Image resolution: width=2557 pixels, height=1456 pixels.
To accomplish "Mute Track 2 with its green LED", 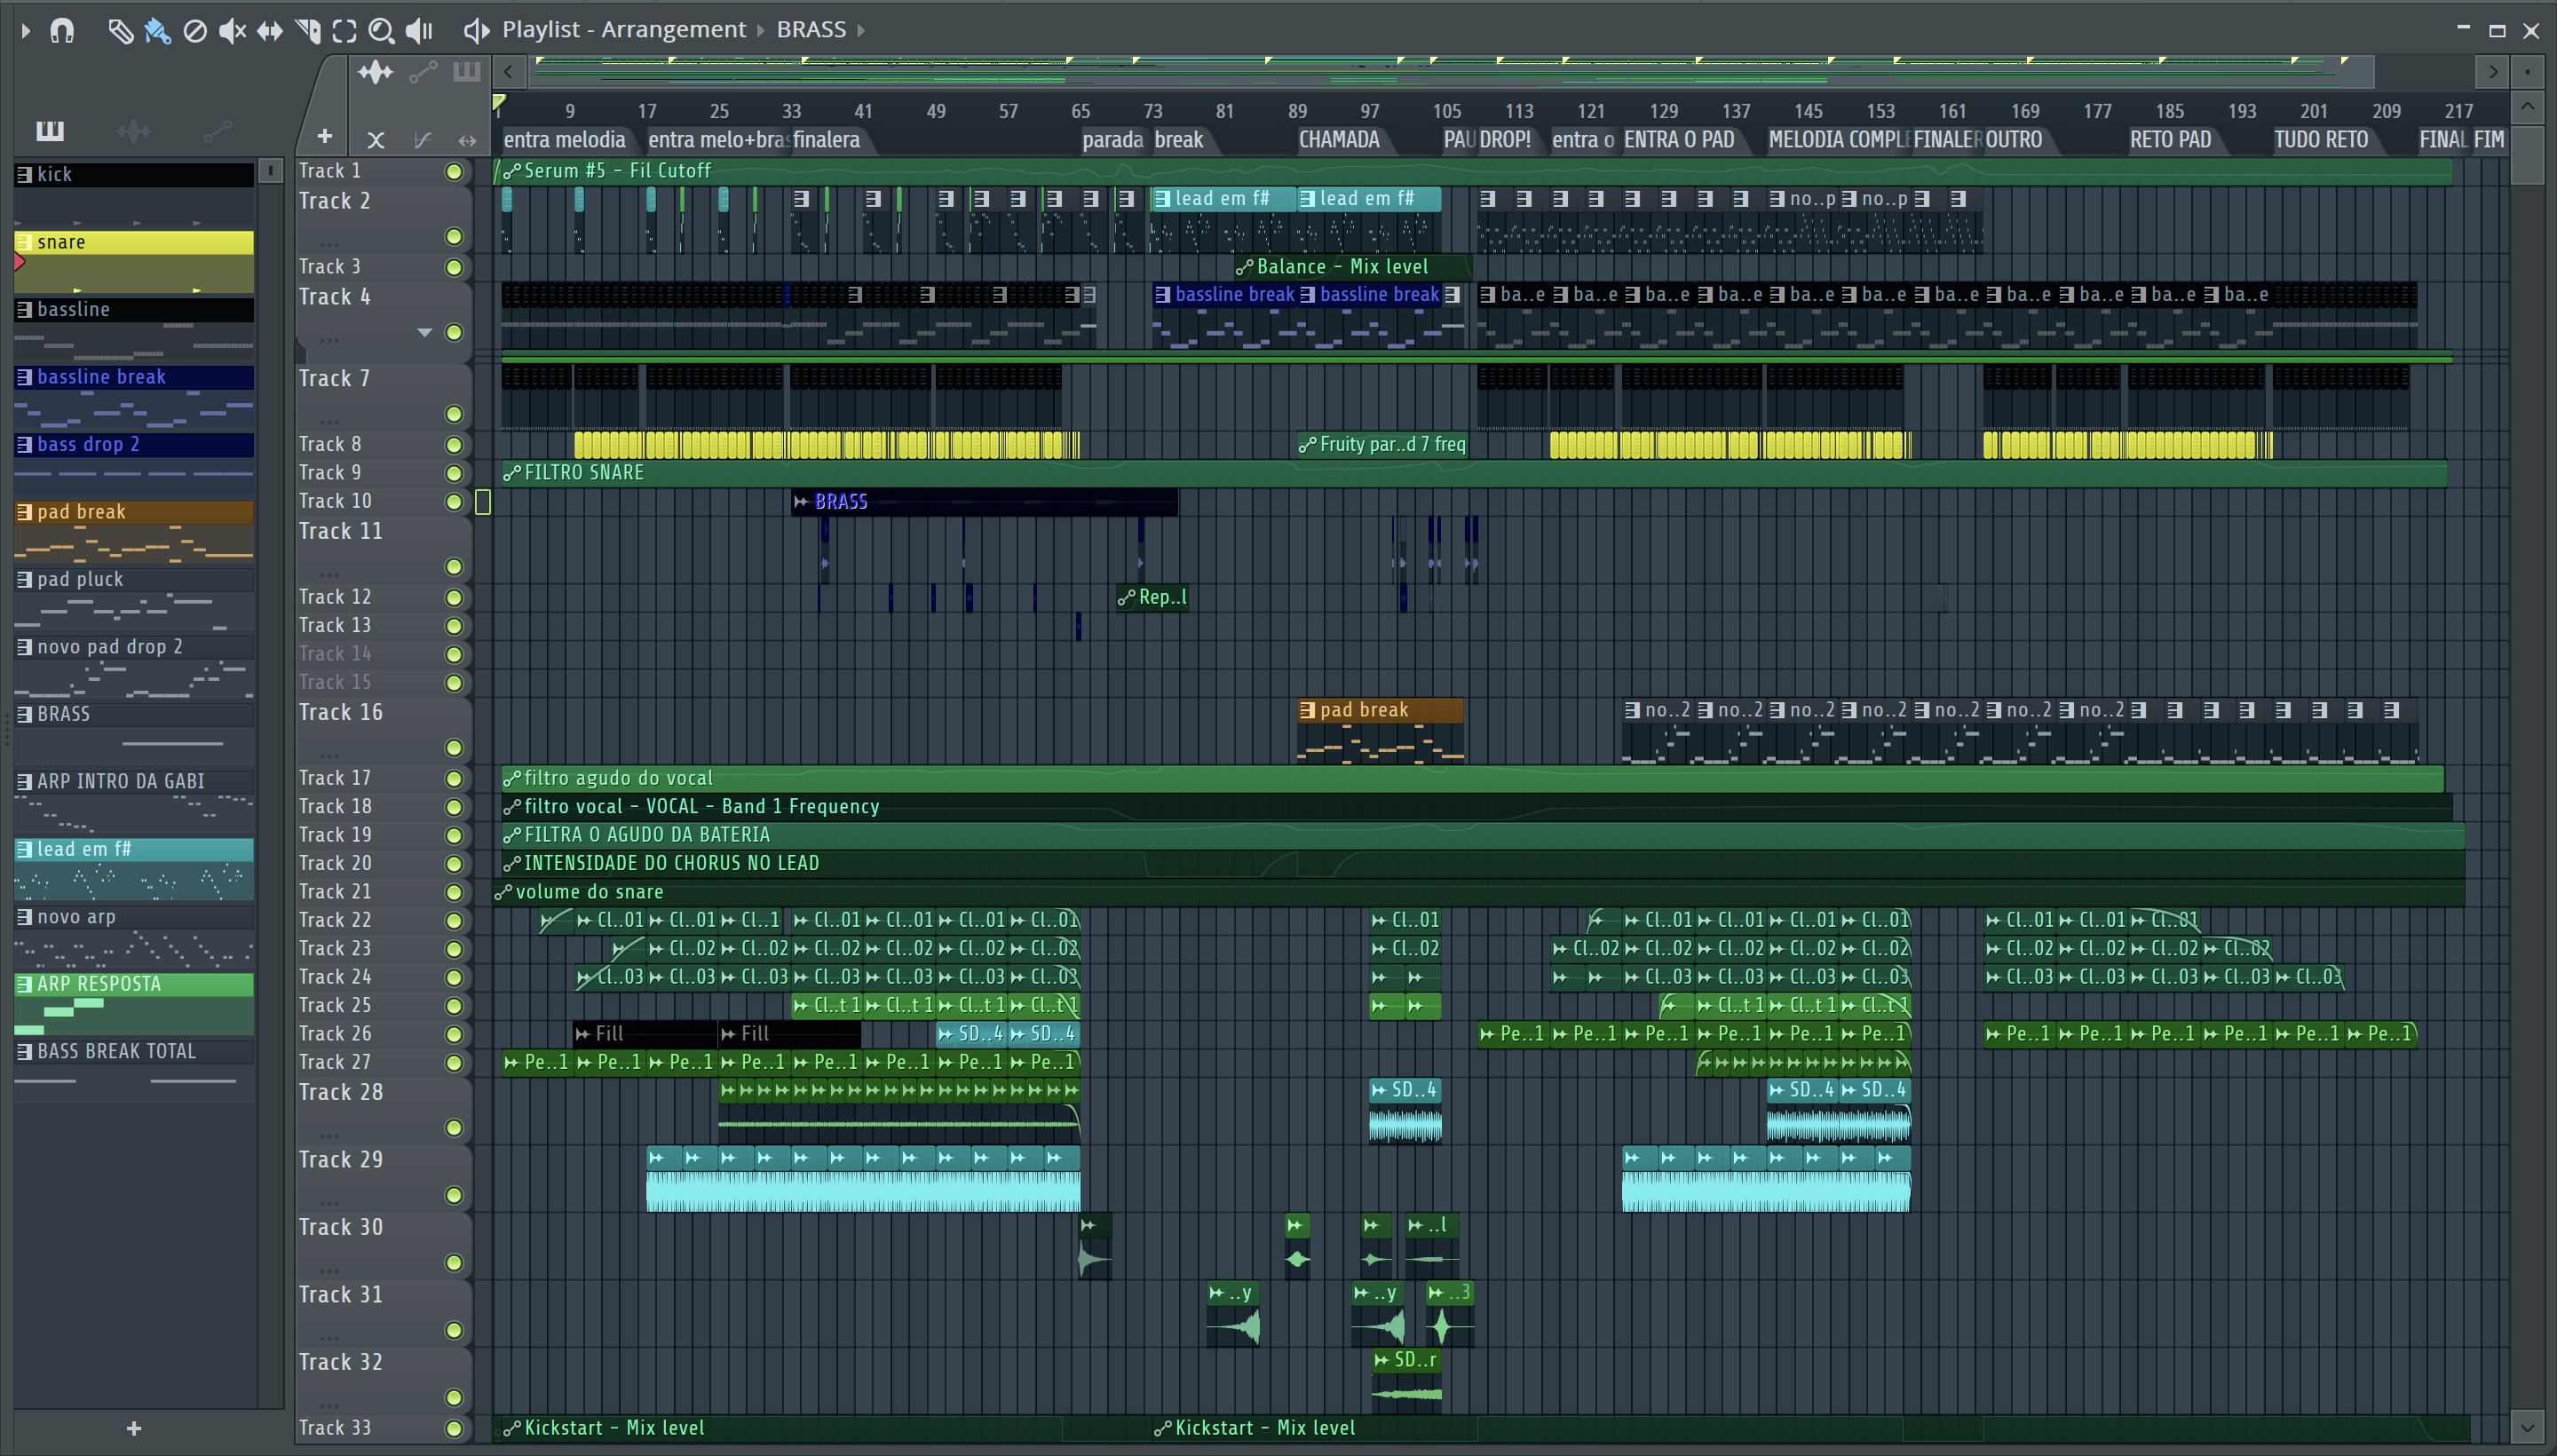I will (454, 237).
